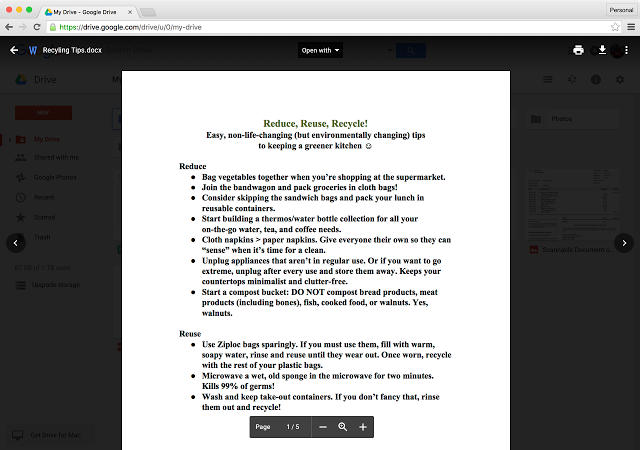The width and height of the screenshot is (640, 450).
Task: Click the magnifier reset zoom icon
Action: click(342, 427)
